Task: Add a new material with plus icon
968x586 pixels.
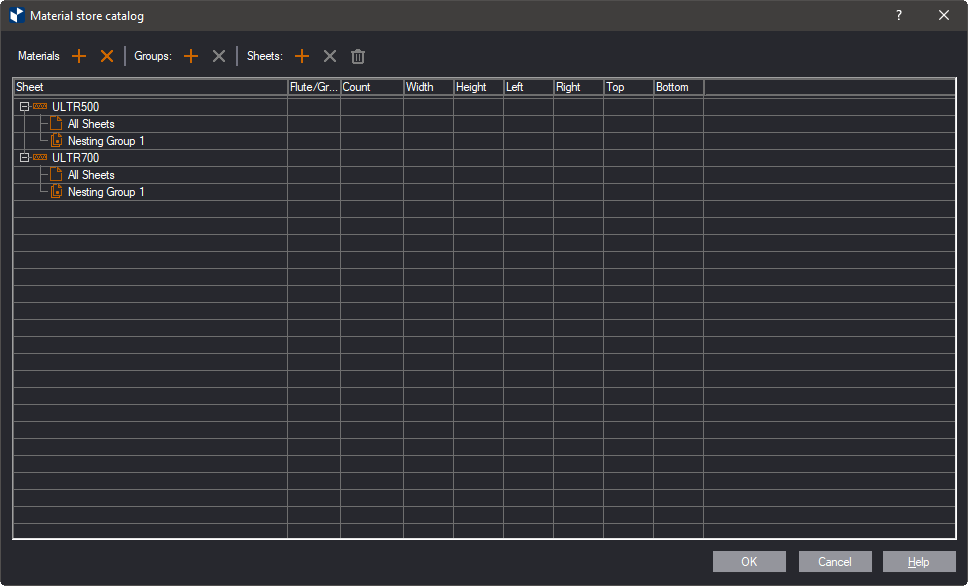Action: click(x=79, y=57)
